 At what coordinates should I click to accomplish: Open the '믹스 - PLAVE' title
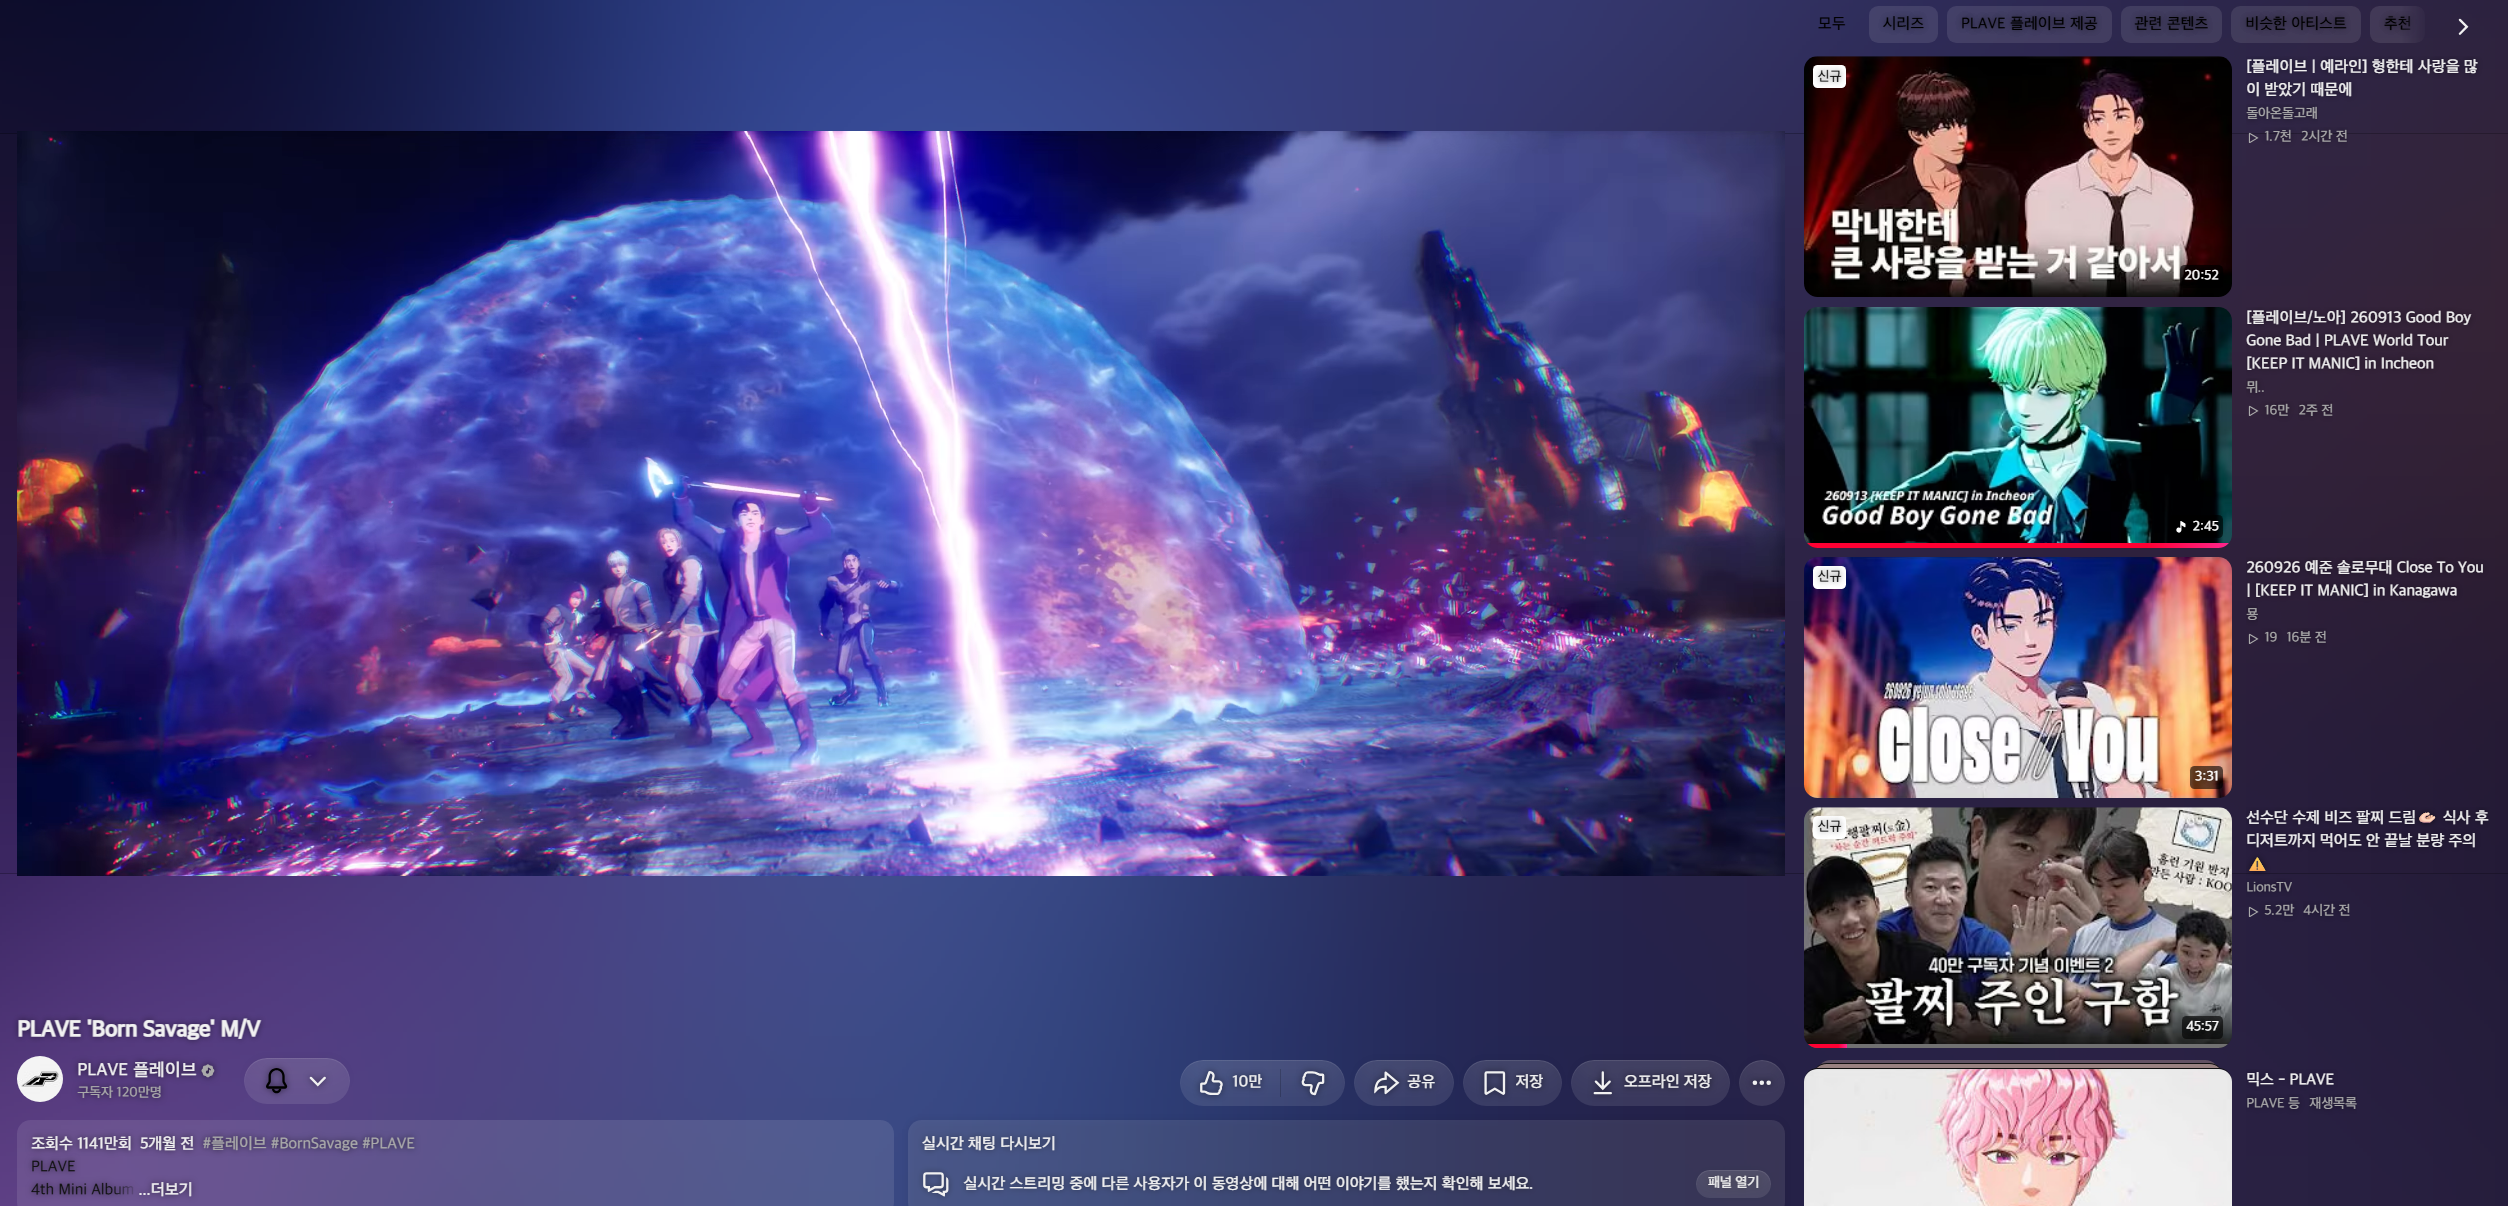click(x=2290, y=1079)
